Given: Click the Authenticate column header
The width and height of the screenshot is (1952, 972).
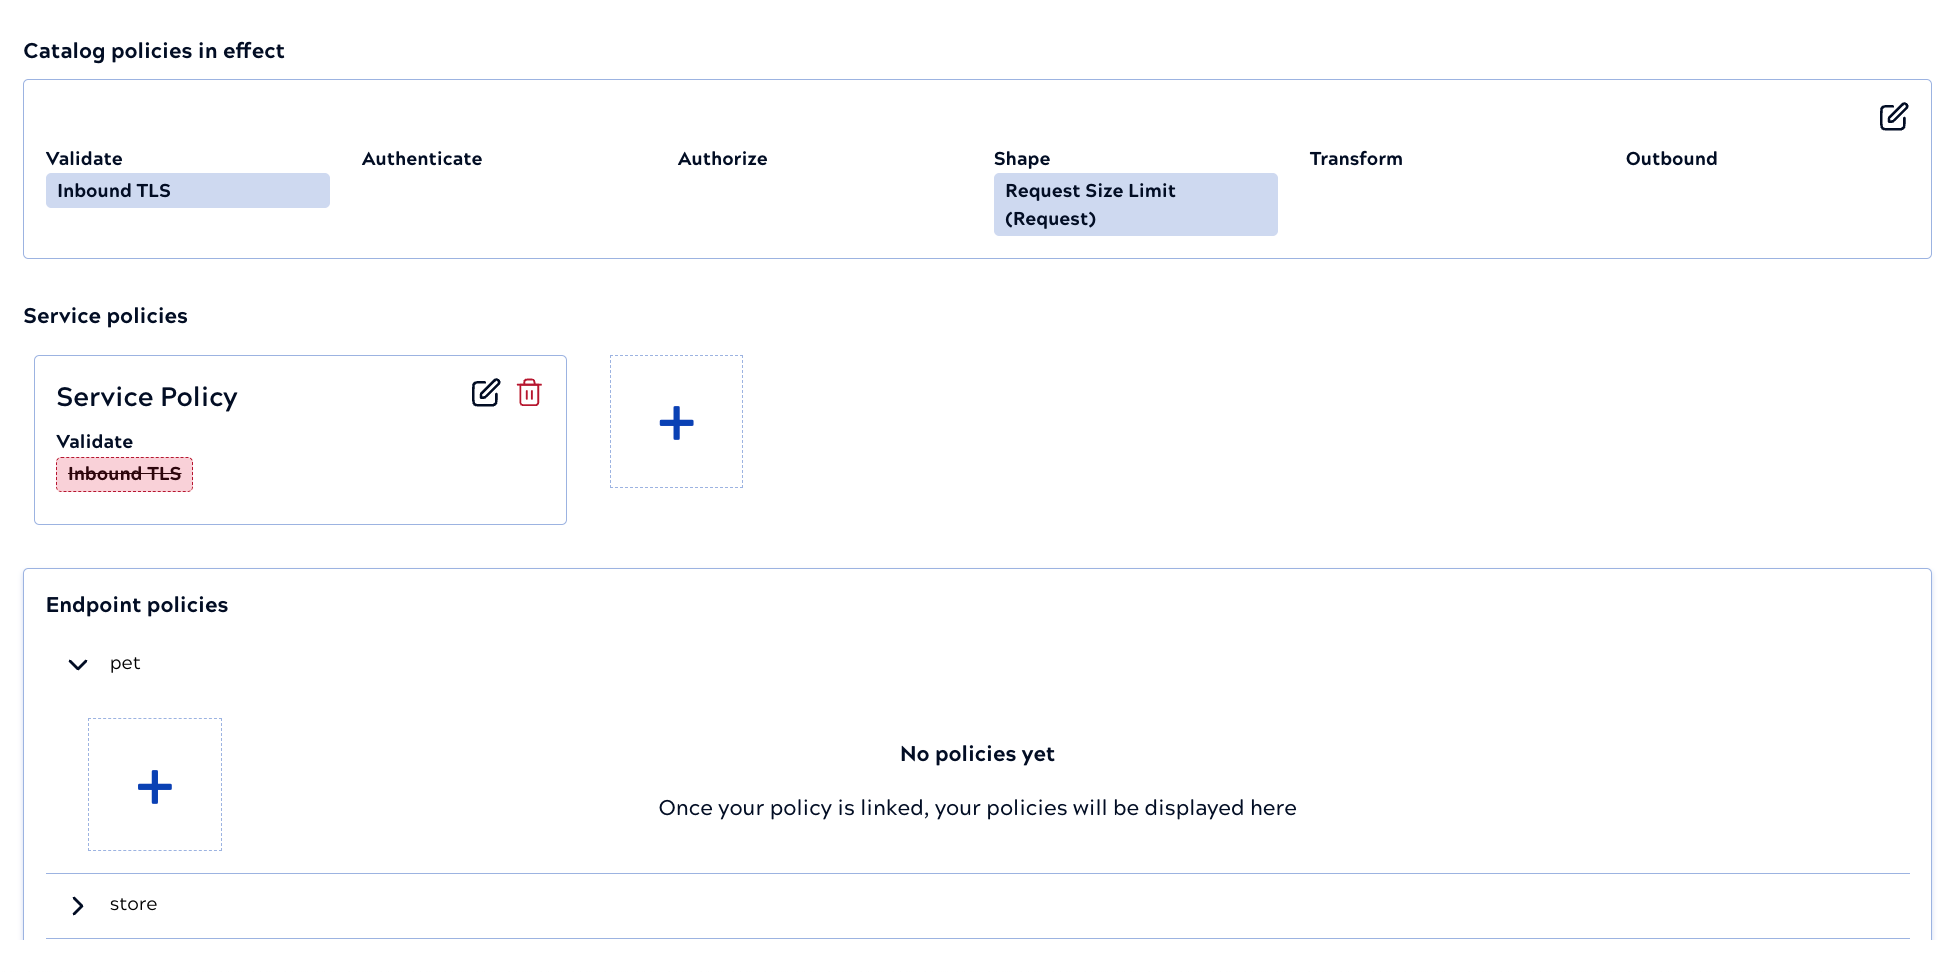Looking at the screenshot, I should tap(422, 159).
